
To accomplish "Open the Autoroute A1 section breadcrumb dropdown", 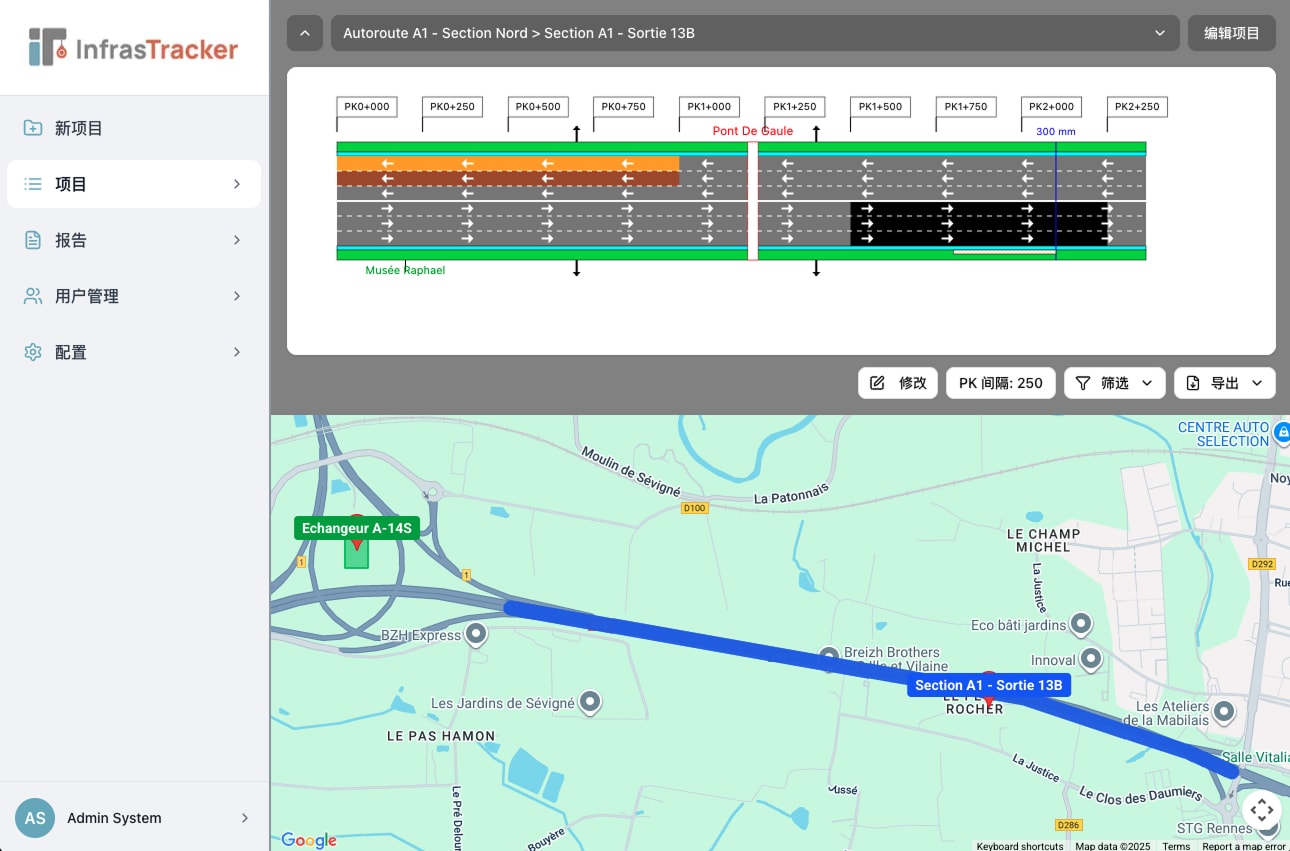I will 1159,33.
